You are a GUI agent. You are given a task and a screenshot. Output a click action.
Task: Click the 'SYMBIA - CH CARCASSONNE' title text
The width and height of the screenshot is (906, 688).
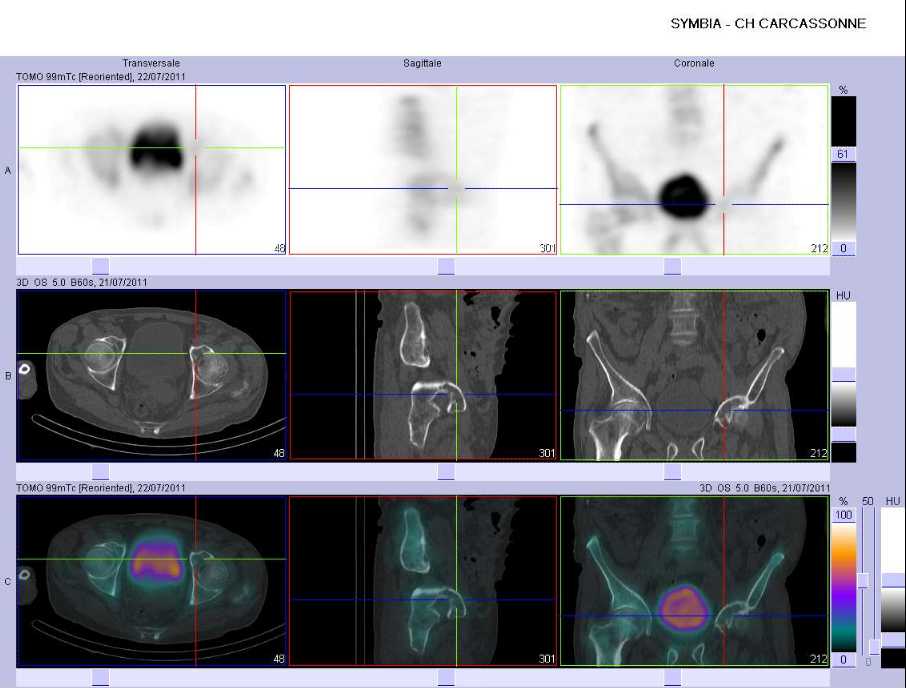(768, 24)
